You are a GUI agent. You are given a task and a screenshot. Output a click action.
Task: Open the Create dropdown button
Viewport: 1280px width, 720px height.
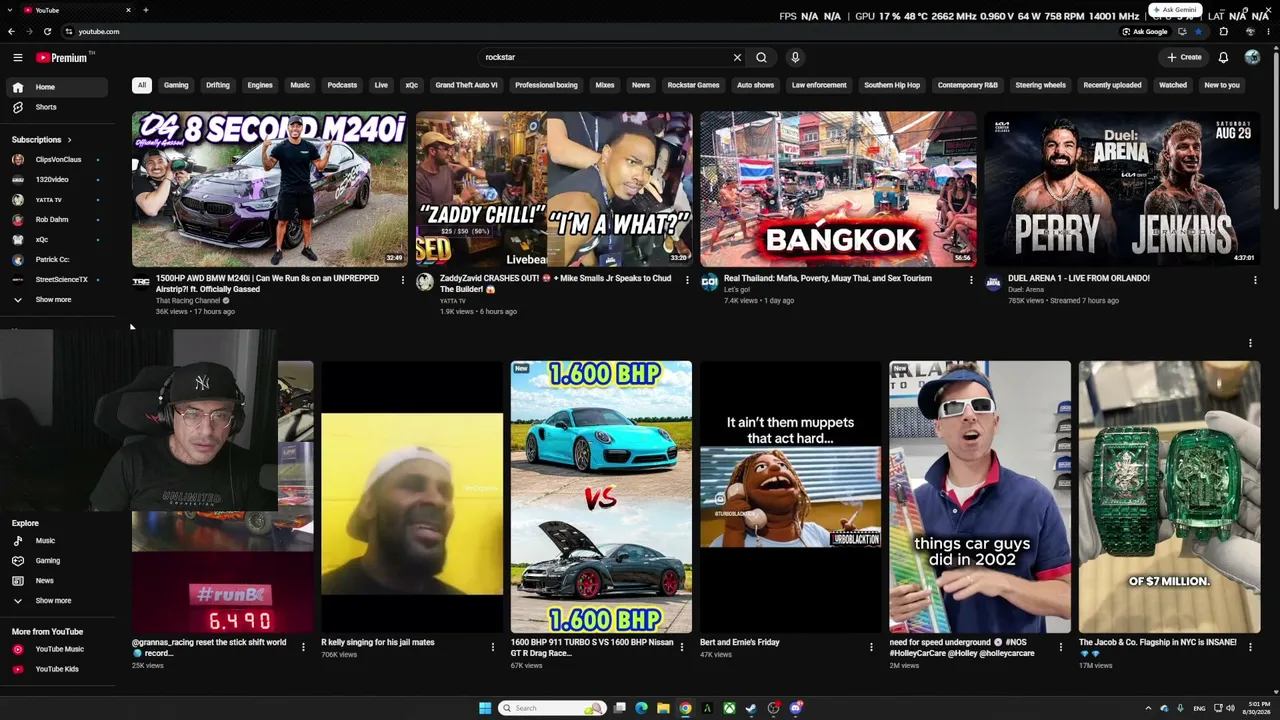click(1184, 58)
